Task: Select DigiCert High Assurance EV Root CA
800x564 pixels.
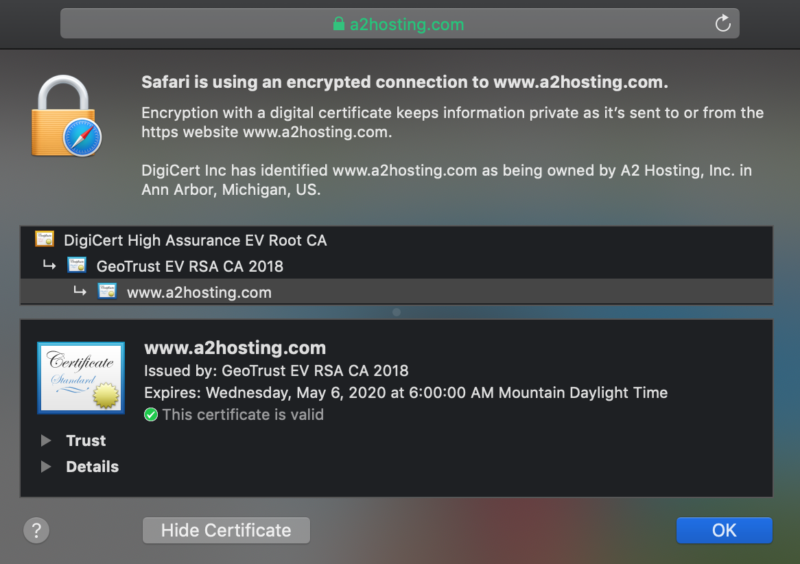Action: tap(195, 240)
